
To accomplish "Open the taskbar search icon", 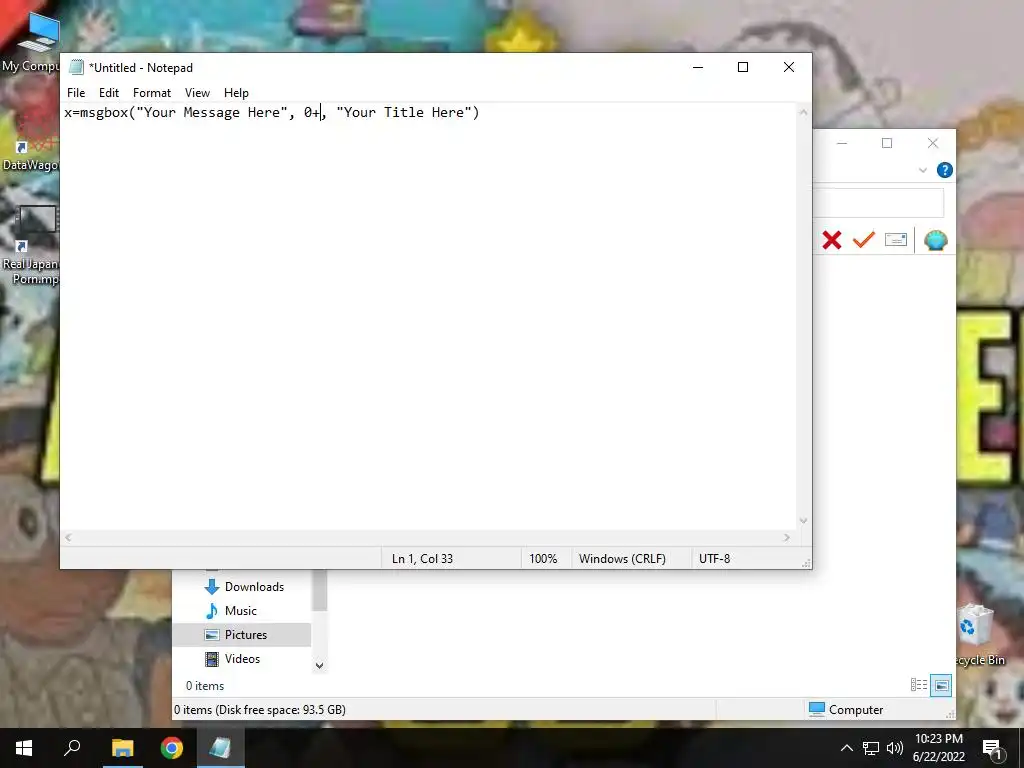I will 72,748.
